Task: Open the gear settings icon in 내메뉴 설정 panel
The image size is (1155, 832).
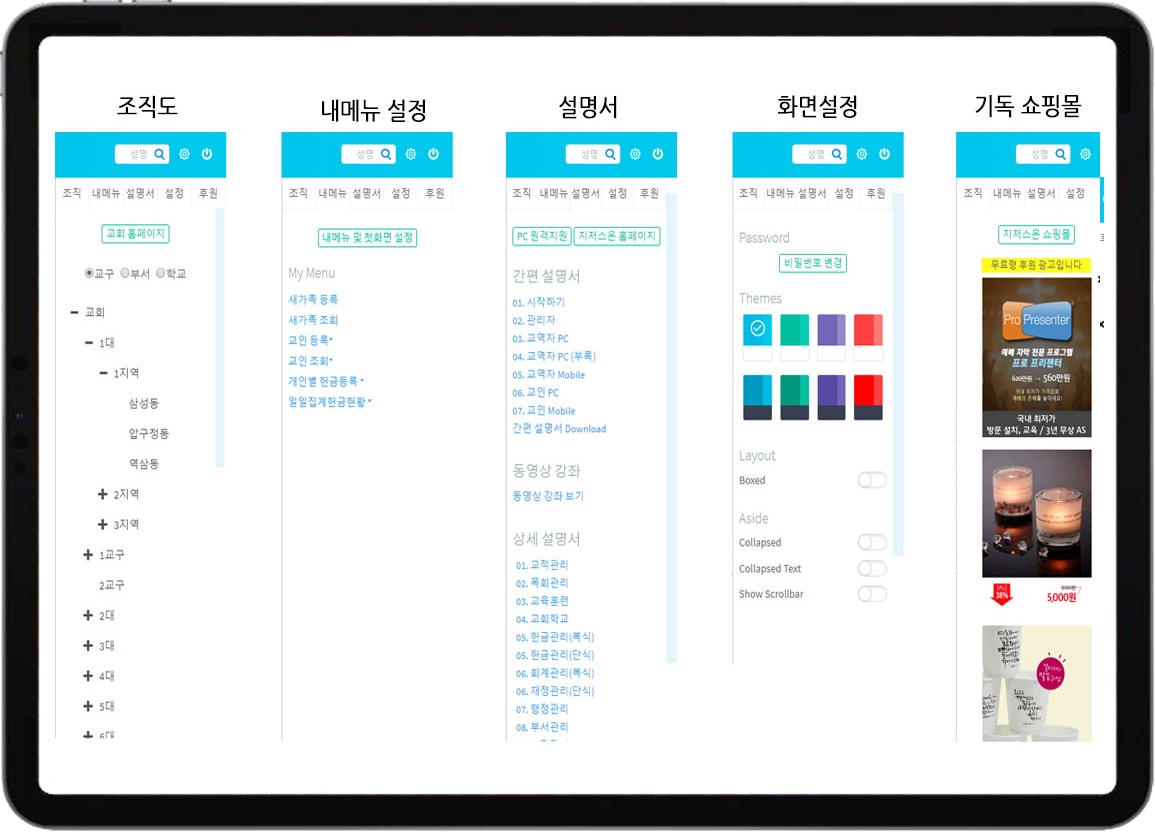Action: point(410,154)
